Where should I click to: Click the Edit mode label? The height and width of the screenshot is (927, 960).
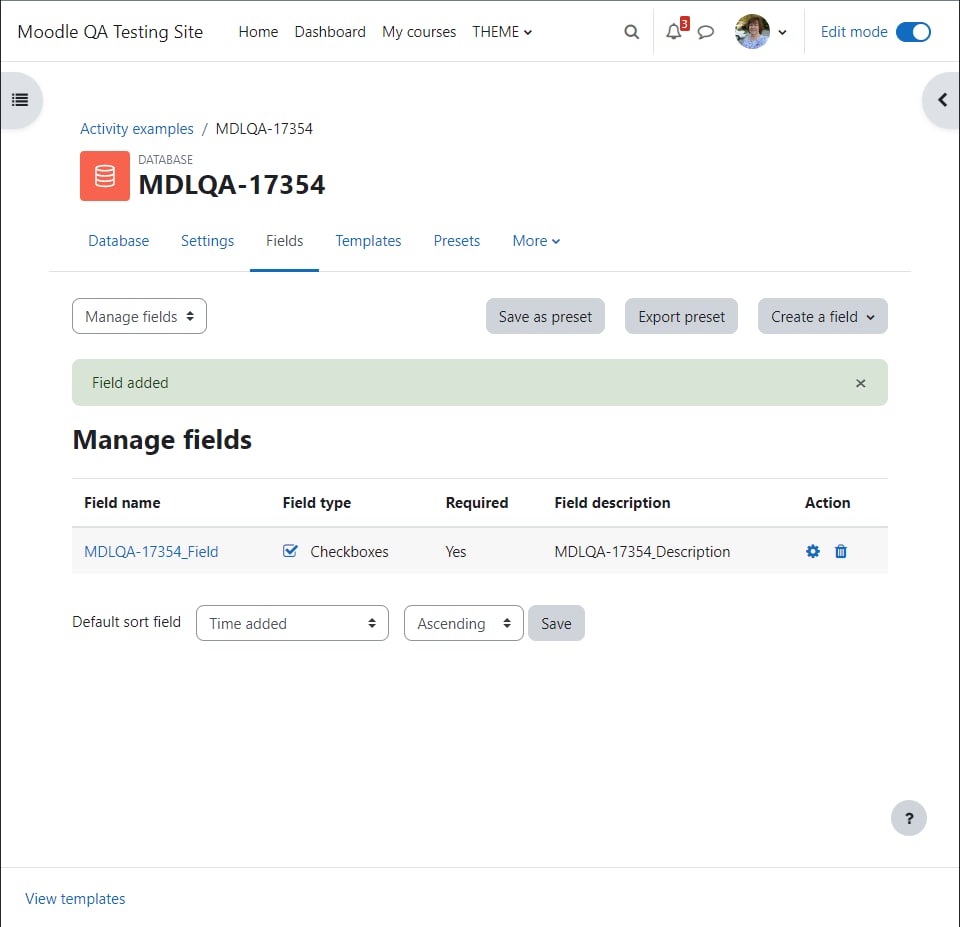coord(853,32)
